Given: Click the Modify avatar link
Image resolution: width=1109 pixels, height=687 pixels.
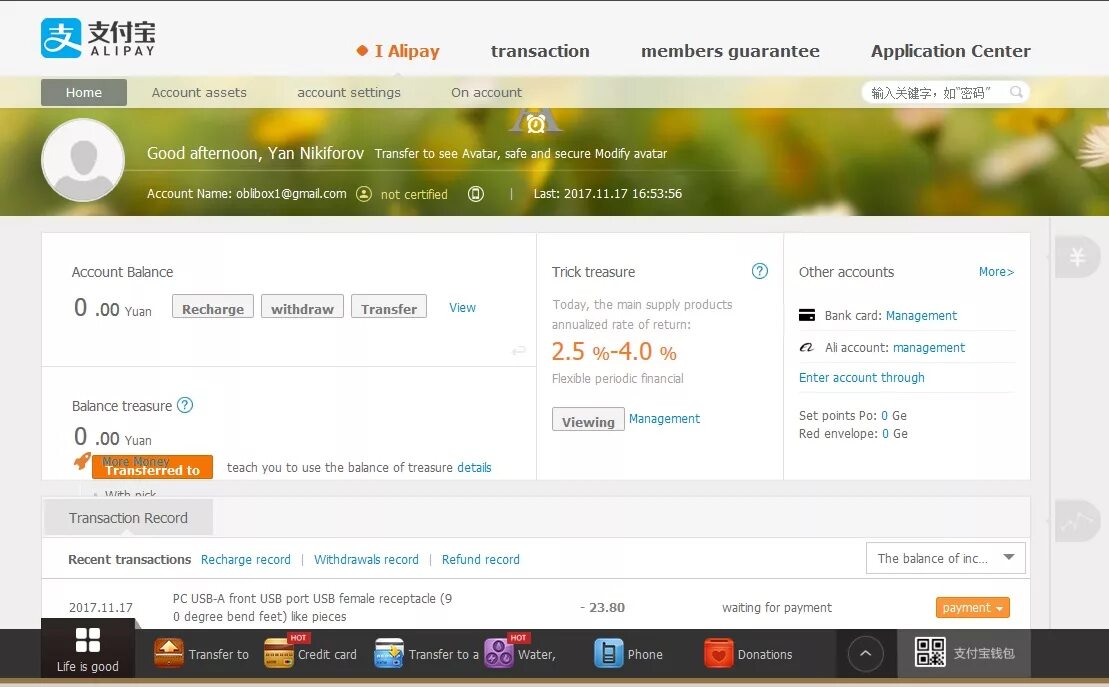Looking at the screenshot, I should (631, 154).
